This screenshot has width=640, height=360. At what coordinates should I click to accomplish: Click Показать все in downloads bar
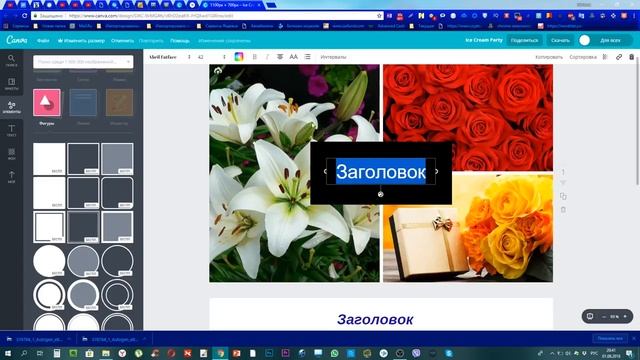tap(610, 338)
